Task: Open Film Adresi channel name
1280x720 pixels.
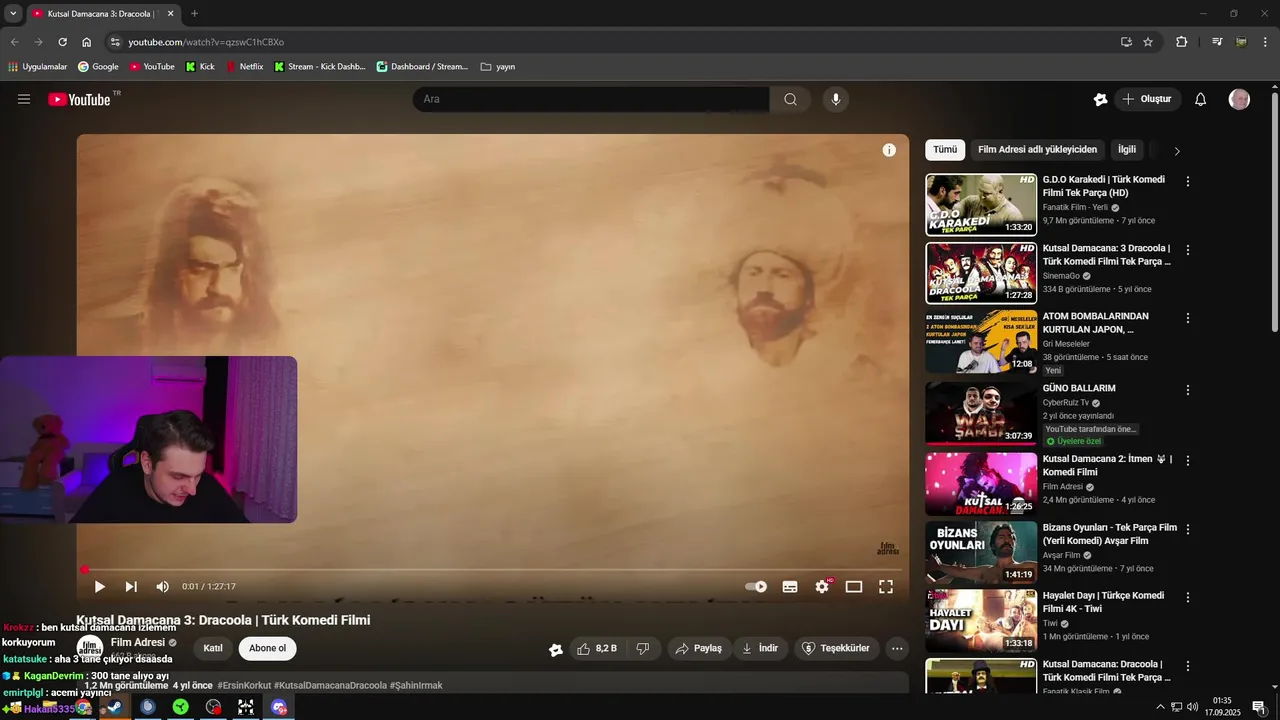Action: 138,642
